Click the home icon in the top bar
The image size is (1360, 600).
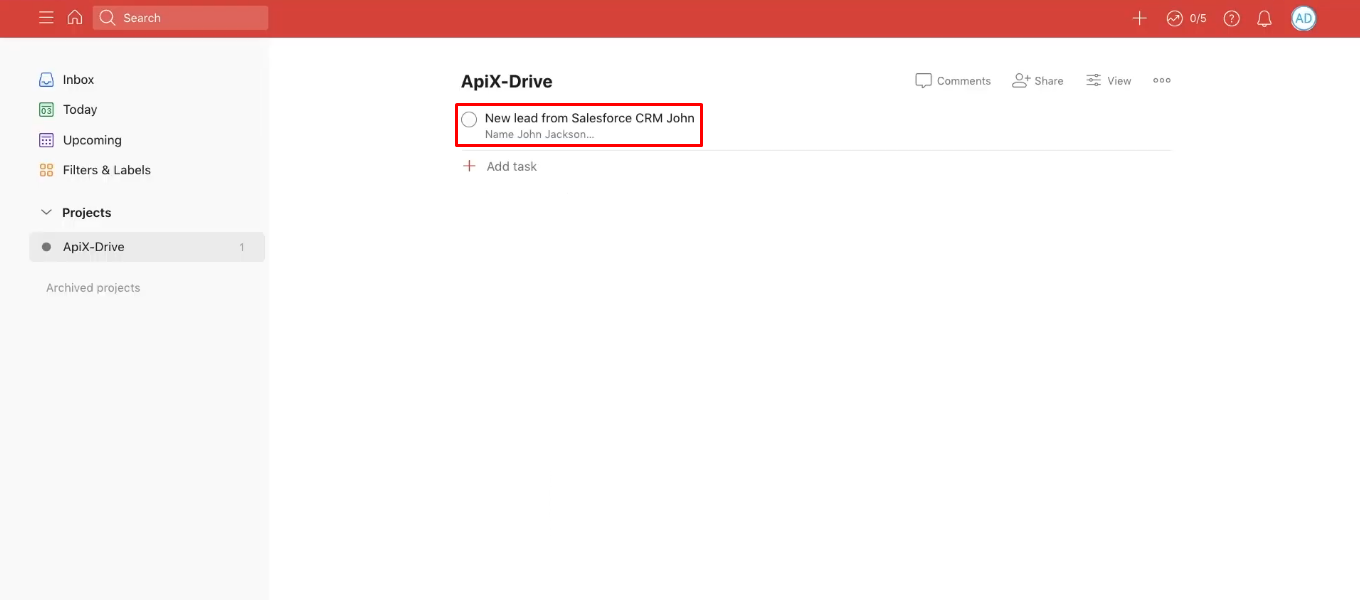[74, 17]
